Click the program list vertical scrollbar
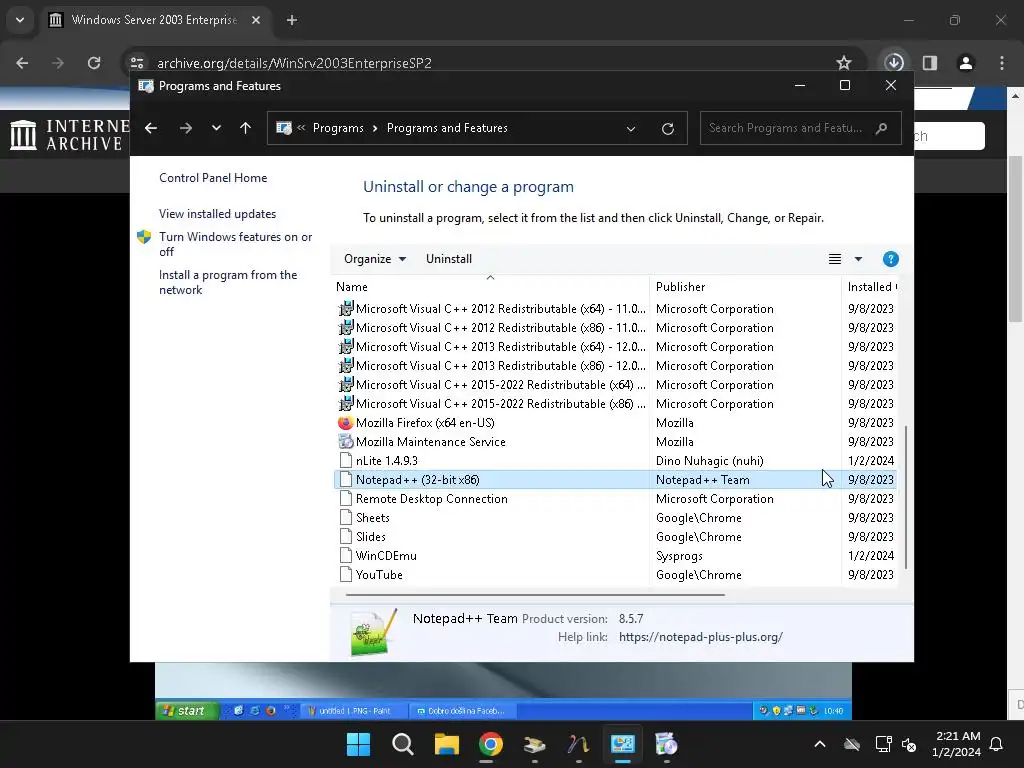The width and height of the screenshot is (1024, 768). pyautogui.click(x=906, y=496)
